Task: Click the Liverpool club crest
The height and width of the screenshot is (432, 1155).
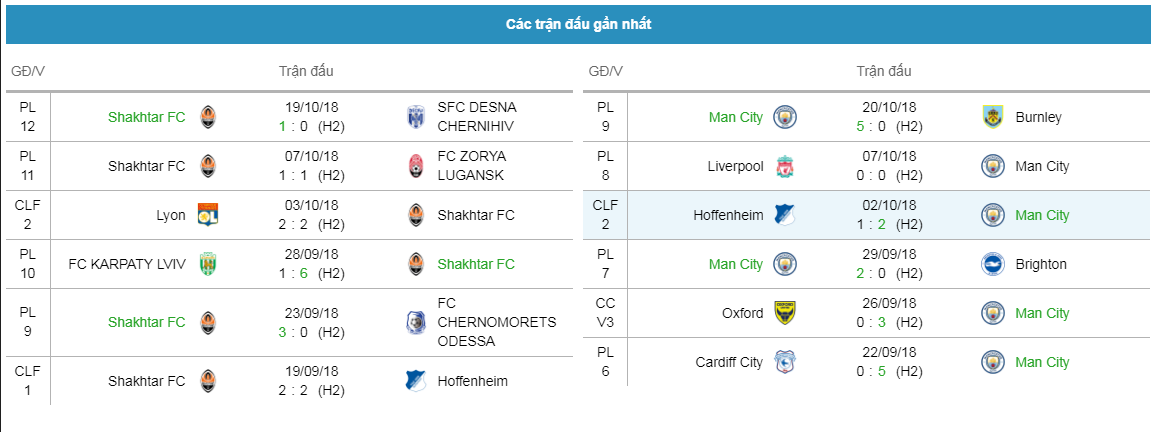Action: coord(785,166)
